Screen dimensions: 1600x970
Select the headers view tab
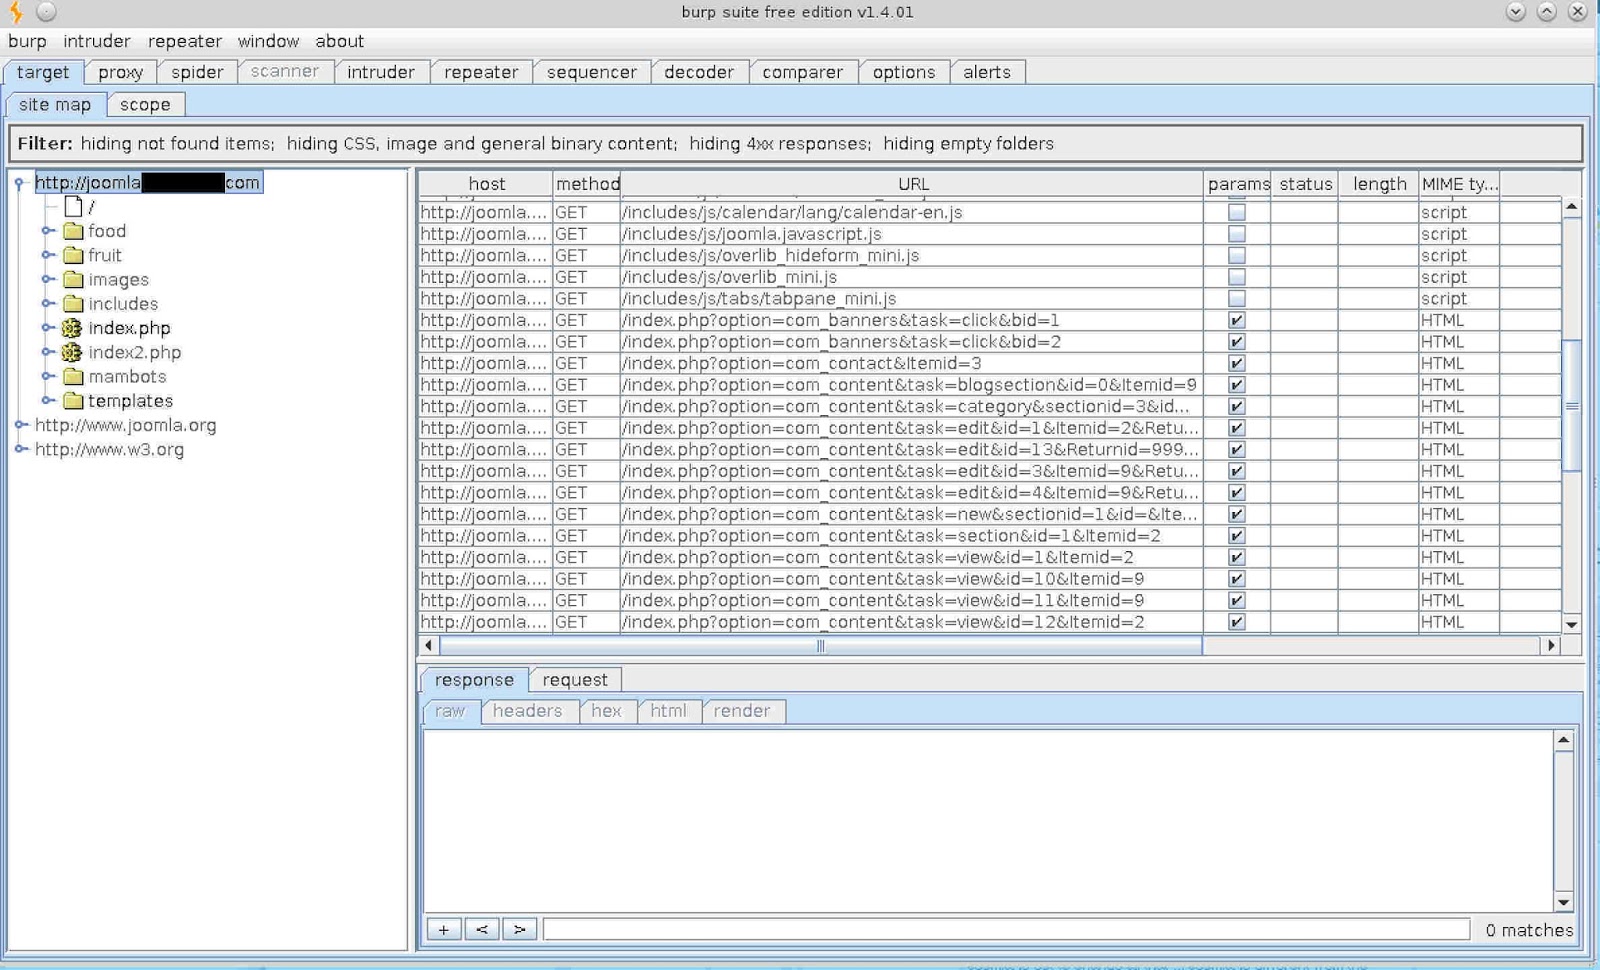click(527, 711)
